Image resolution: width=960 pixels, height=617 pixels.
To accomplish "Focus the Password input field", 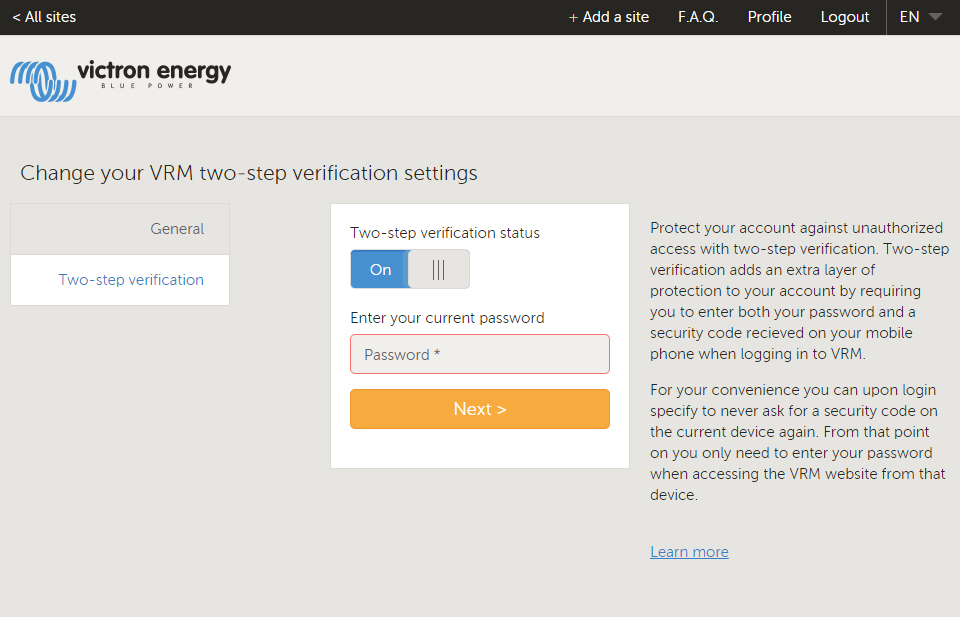I will coord(479,354).
